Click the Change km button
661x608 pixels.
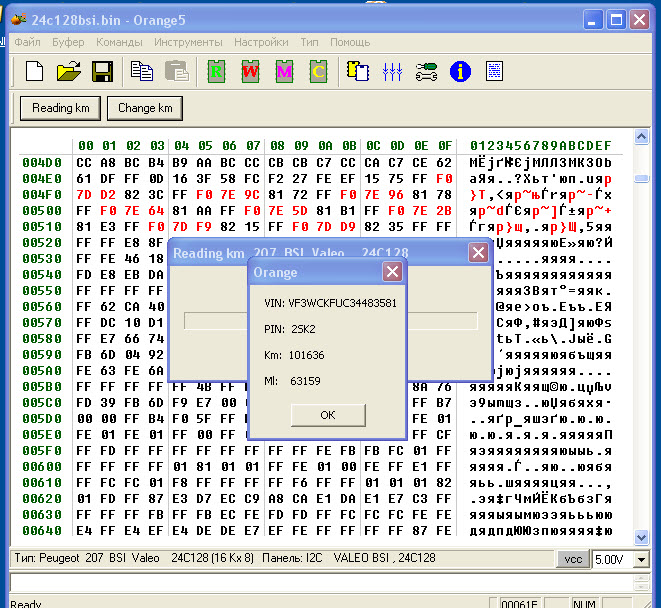click(x=145, y=108)
